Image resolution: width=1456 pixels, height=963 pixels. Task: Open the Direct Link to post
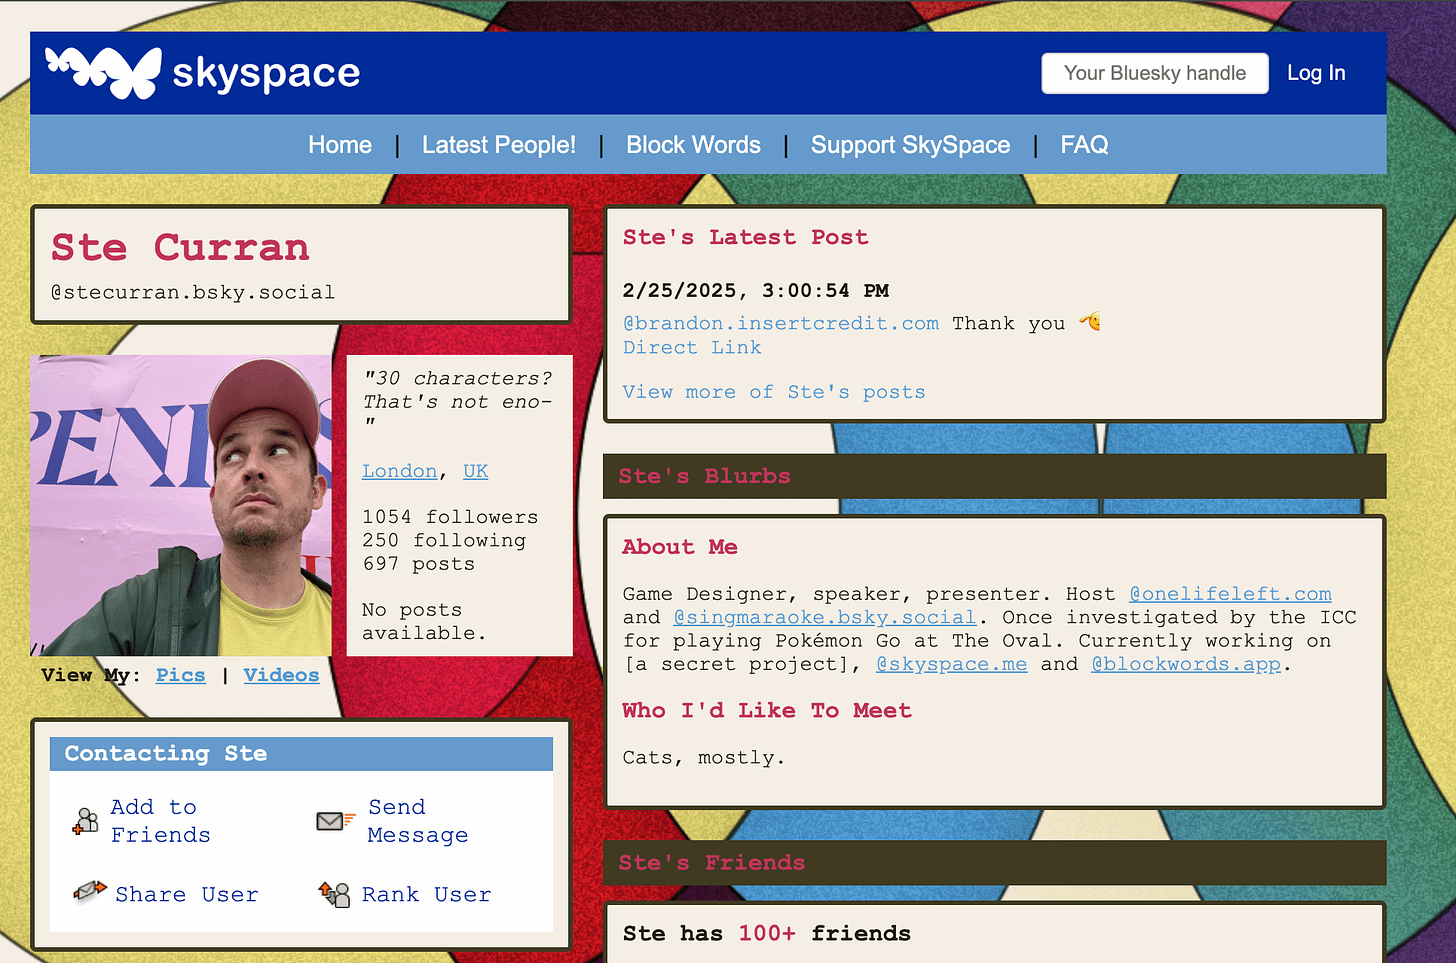692,347
